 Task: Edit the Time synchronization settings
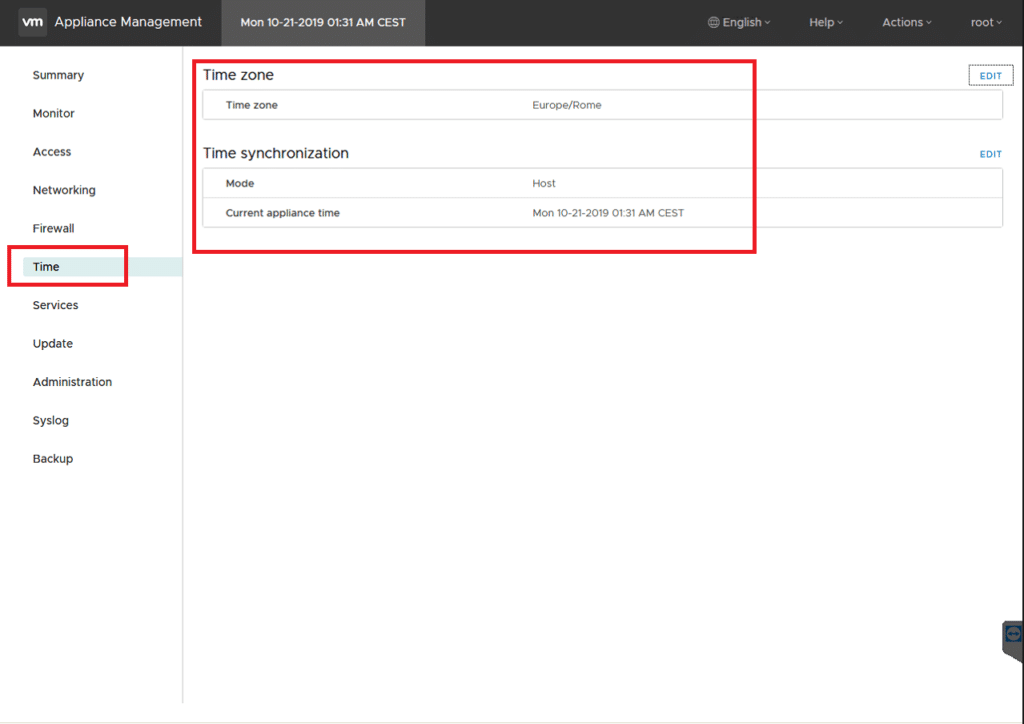[x=990, y=154]
